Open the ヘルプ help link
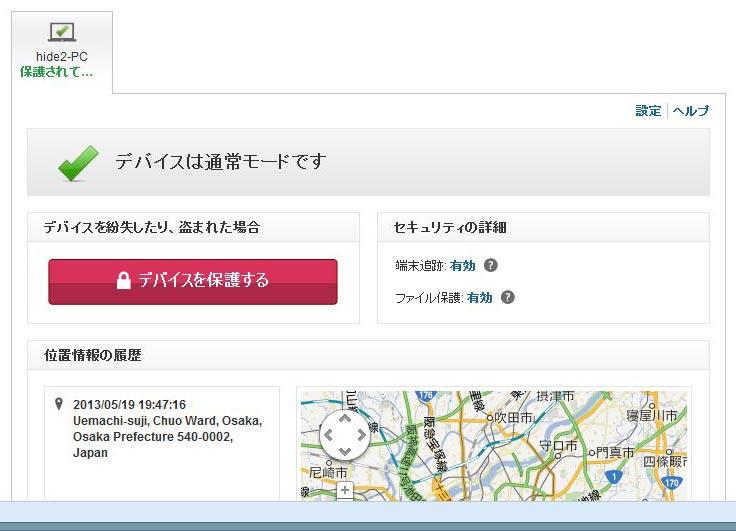Viewport: 736px width, 531px height. (691, 111)
